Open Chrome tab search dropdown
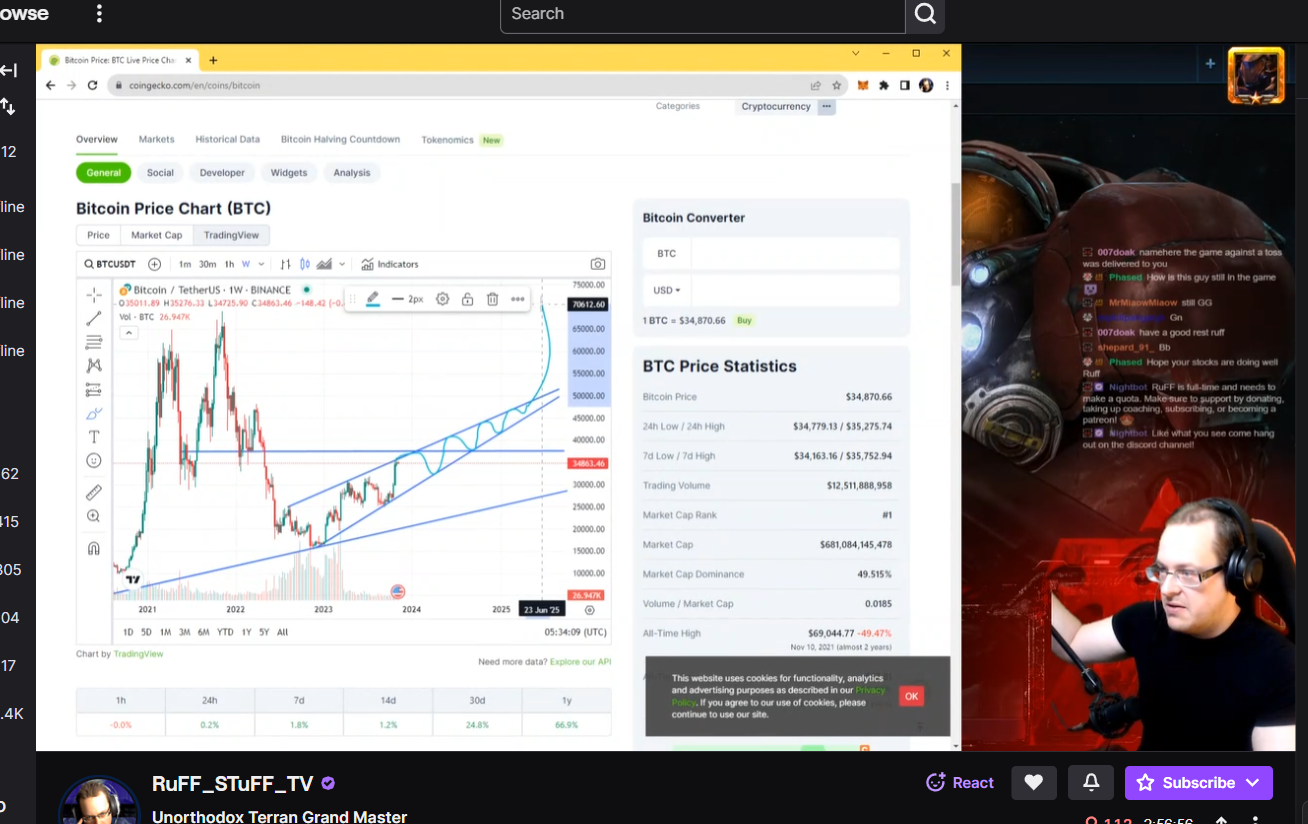1308x824 pixels. pos(856,53)
